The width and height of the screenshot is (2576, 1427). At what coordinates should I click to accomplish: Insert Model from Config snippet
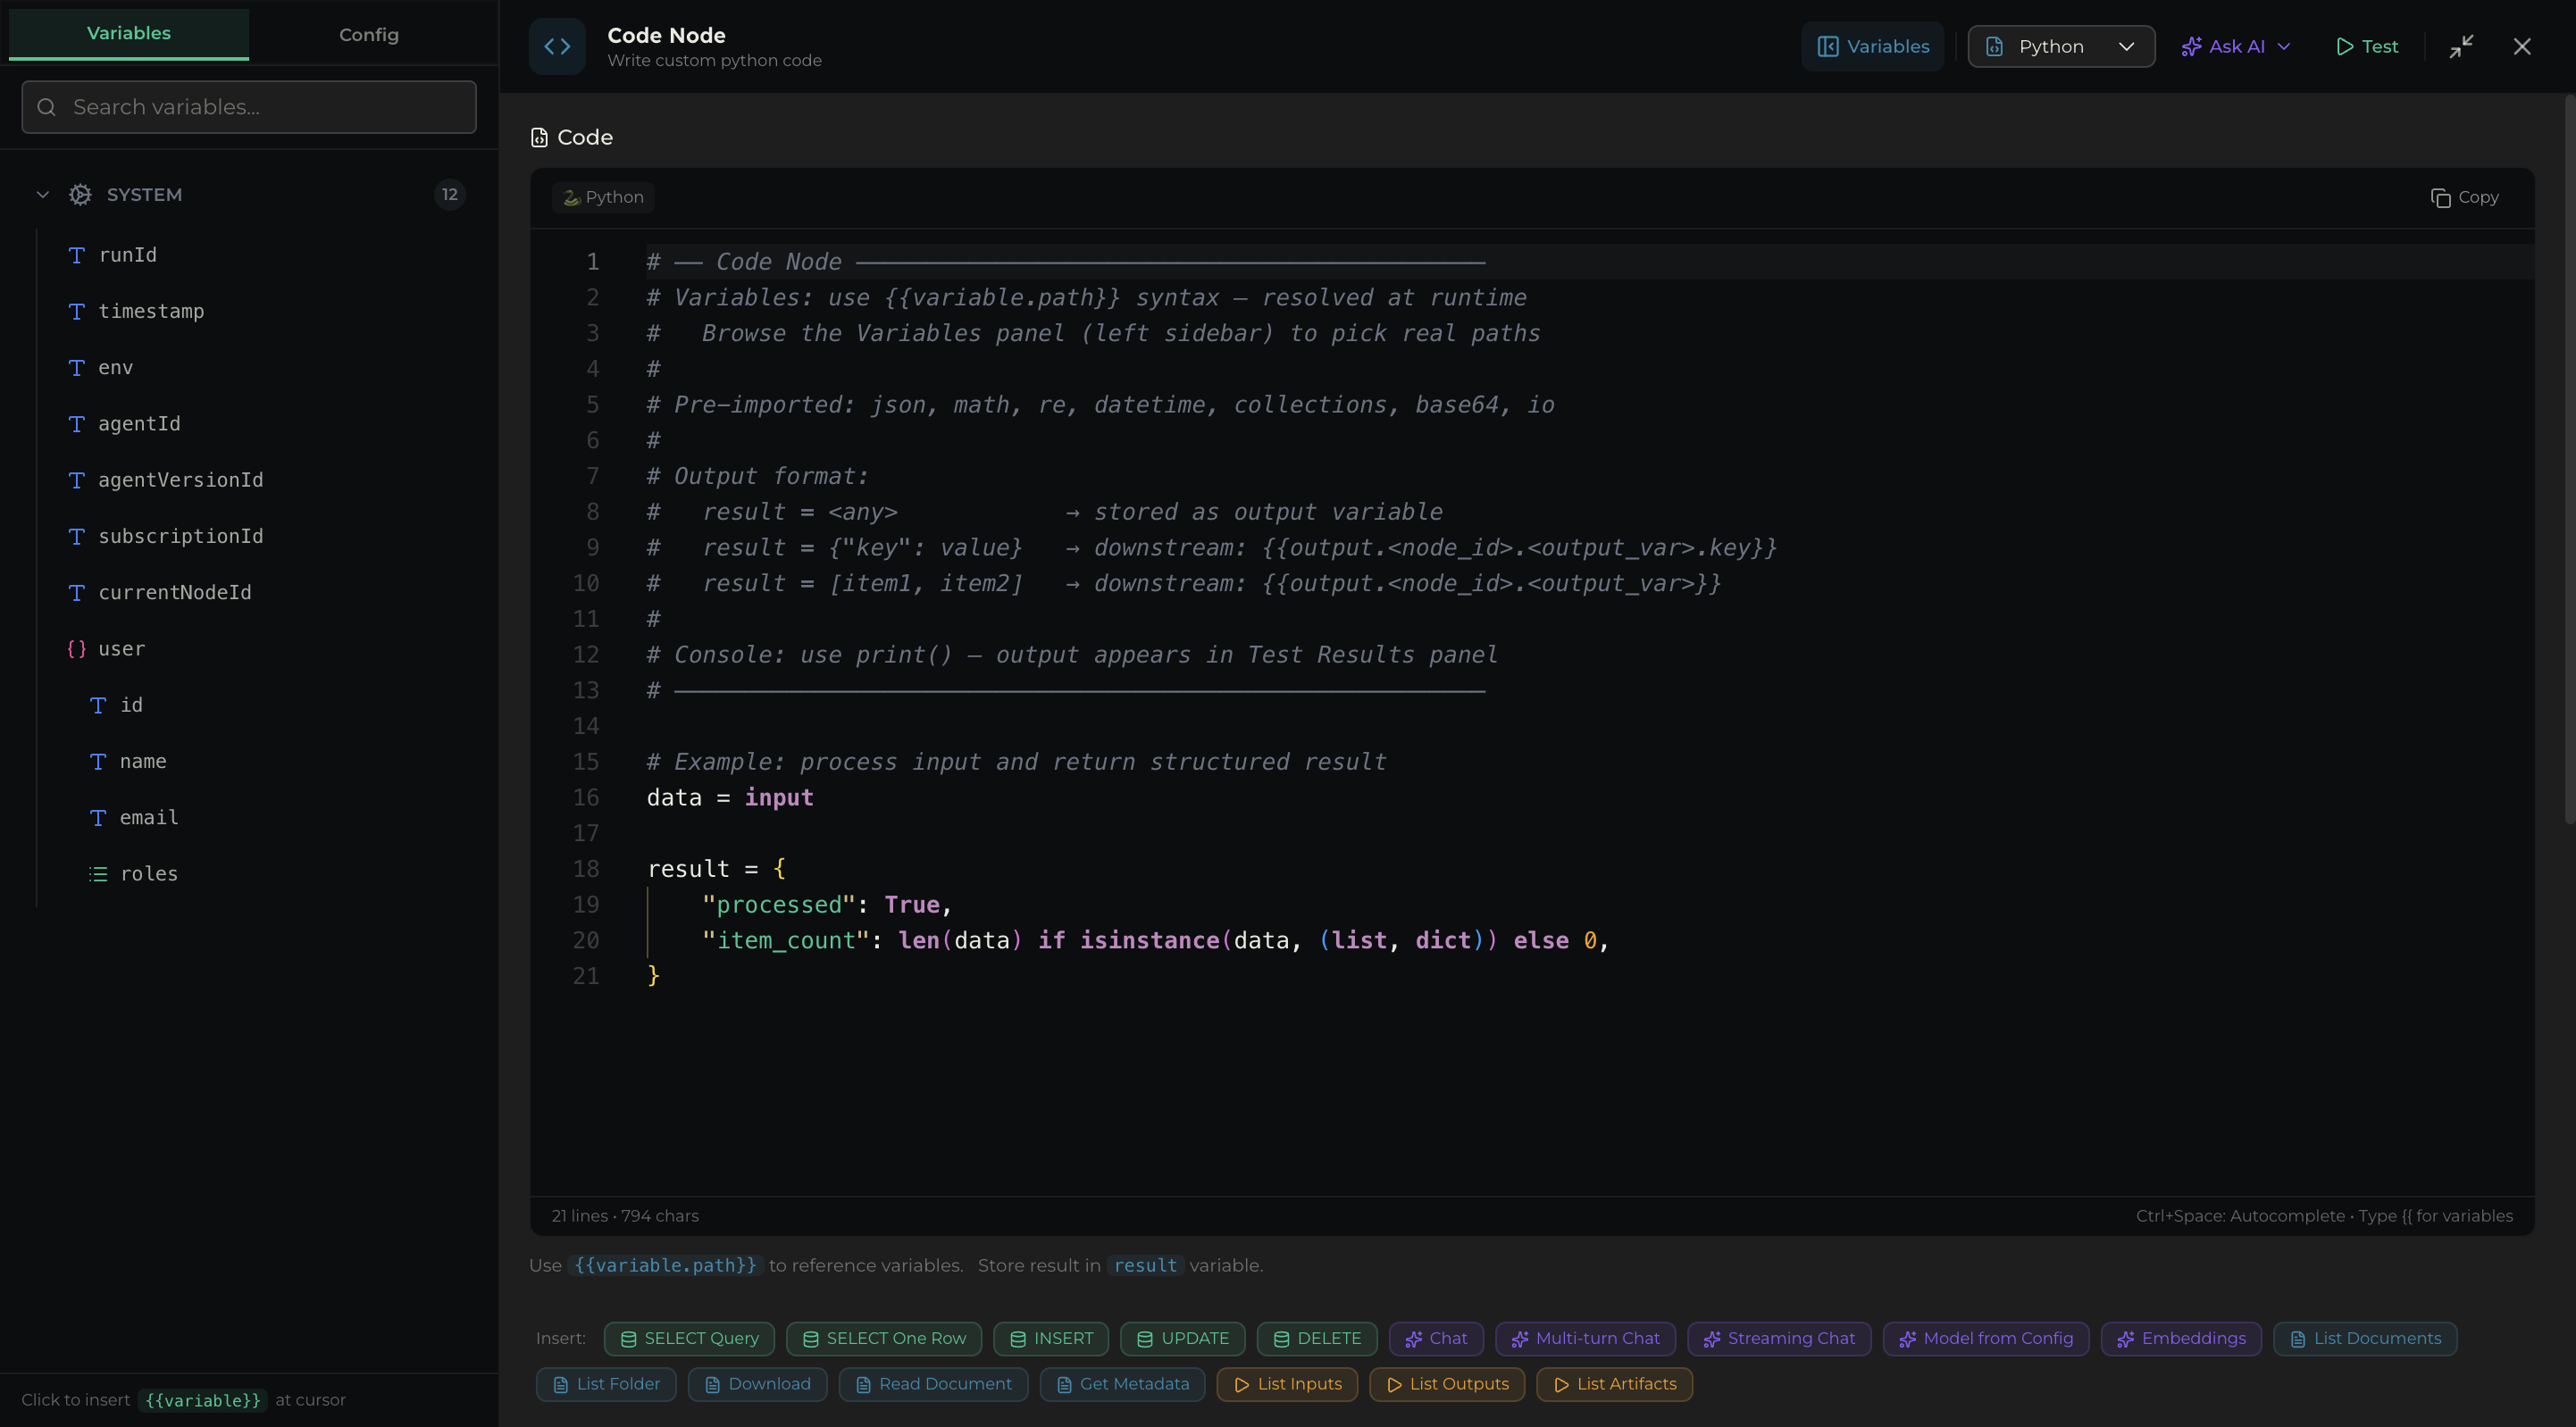[x=1986, y=1338]
